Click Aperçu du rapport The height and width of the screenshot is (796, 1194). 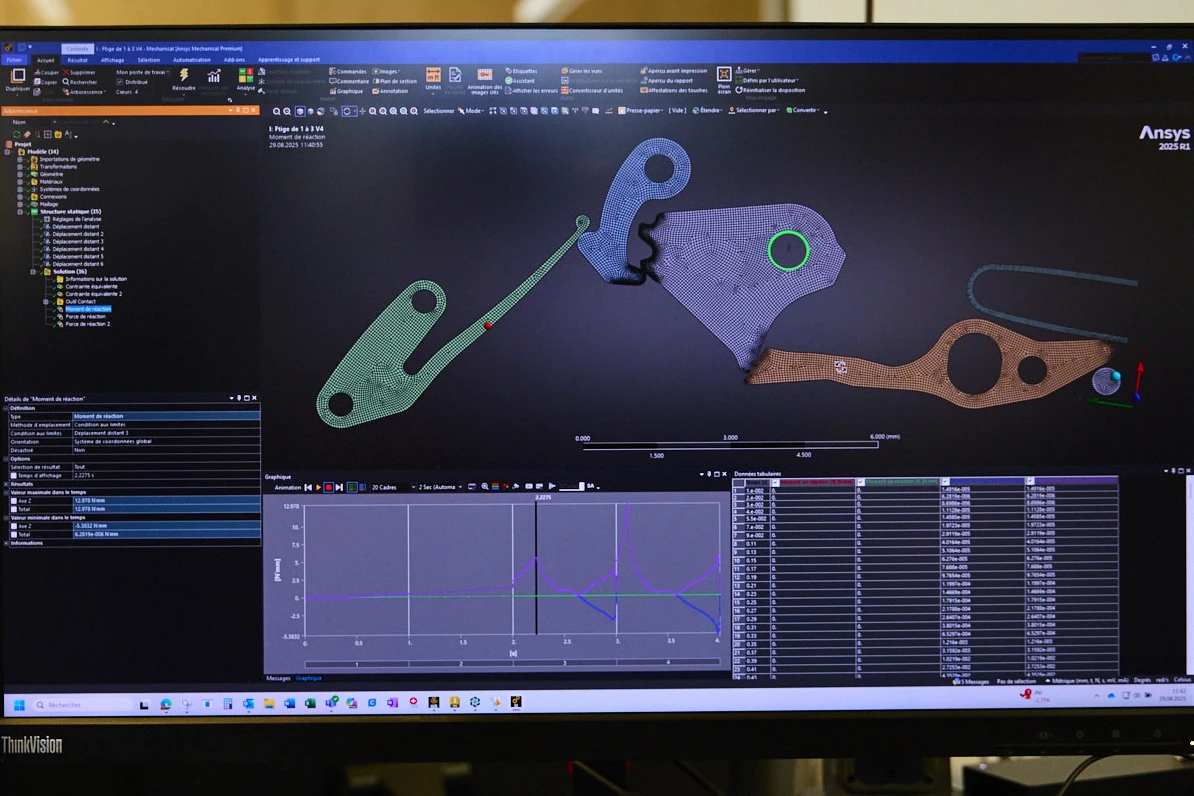click(x=667, y=80)
